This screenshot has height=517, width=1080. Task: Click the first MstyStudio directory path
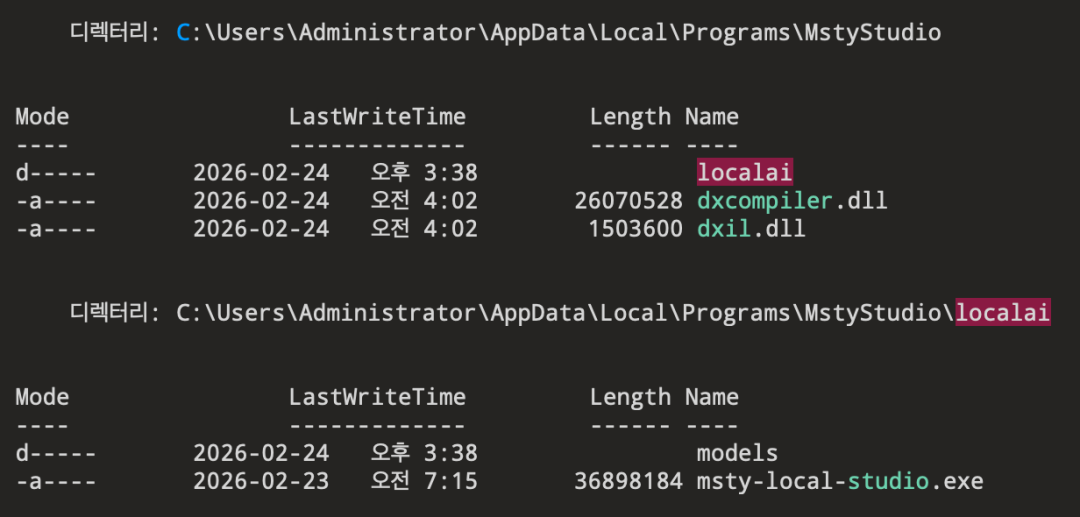(559, 32)
